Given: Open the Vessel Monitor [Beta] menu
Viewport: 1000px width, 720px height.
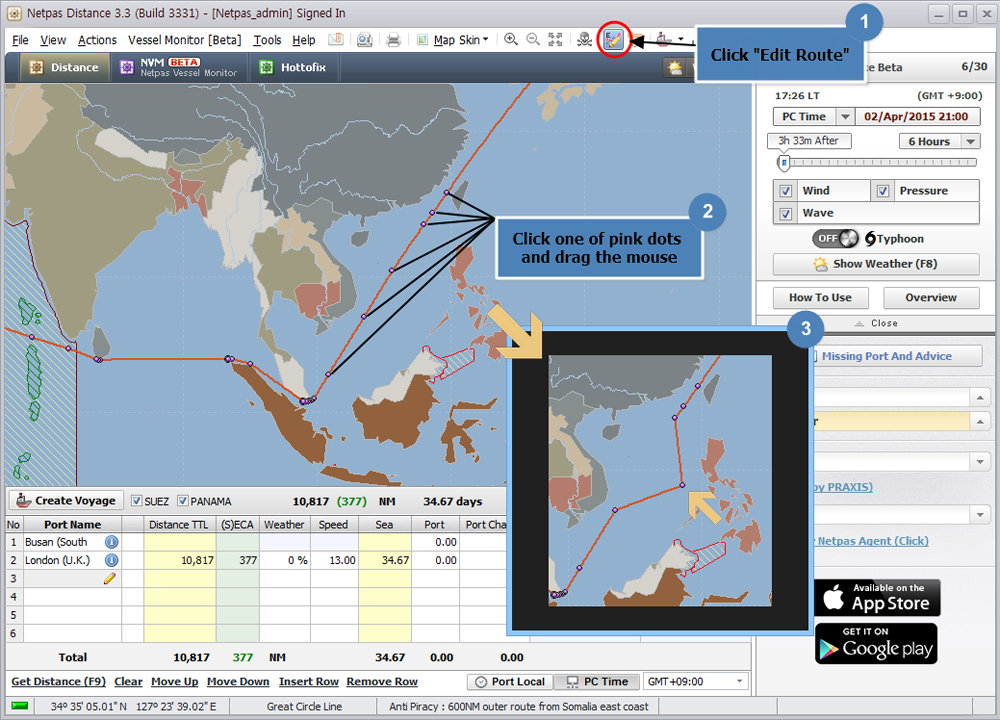Looking at the screenshot, I should (184, 40).
